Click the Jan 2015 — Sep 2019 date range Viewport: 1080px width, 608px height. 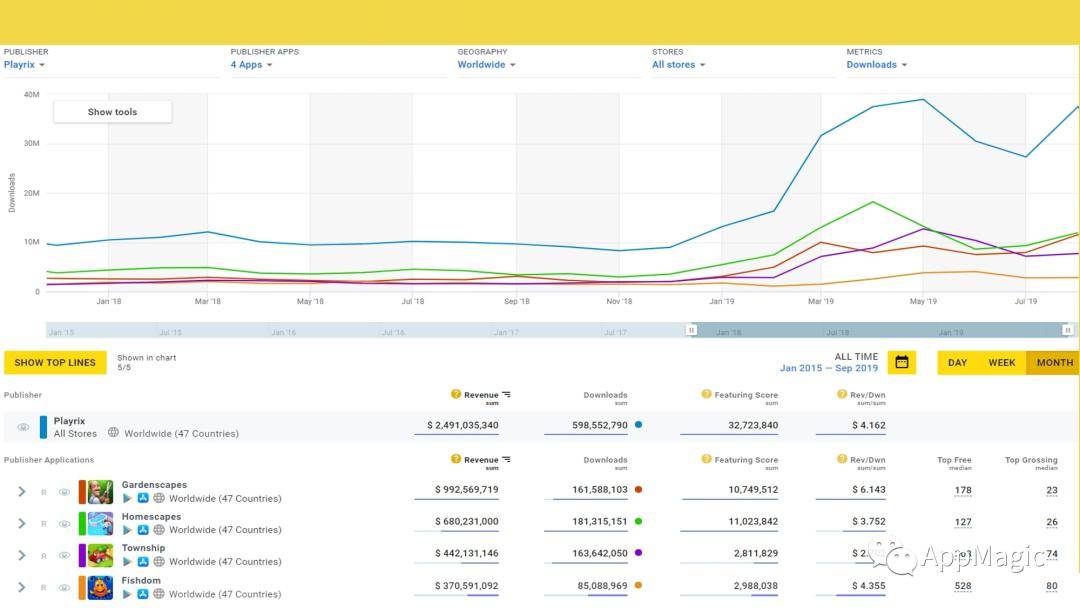click(829, 368)
